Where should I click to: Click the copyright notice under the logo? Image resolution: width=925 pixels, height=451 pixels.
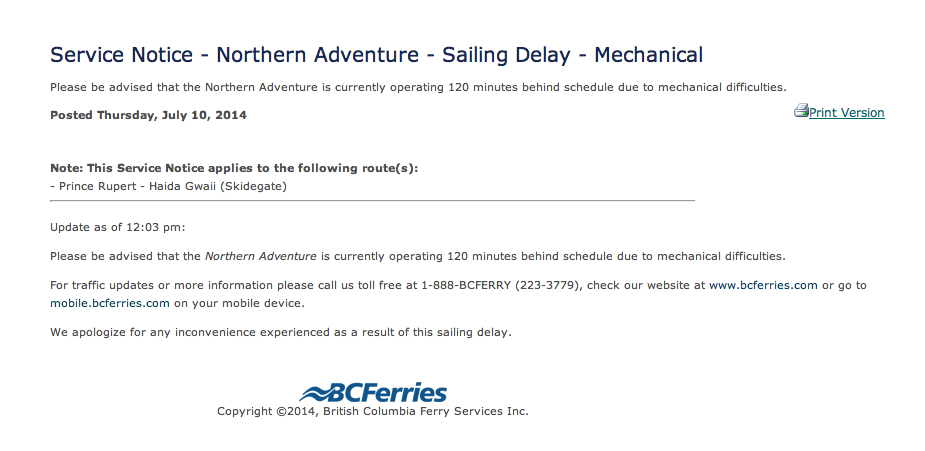[x=373, y=412]
